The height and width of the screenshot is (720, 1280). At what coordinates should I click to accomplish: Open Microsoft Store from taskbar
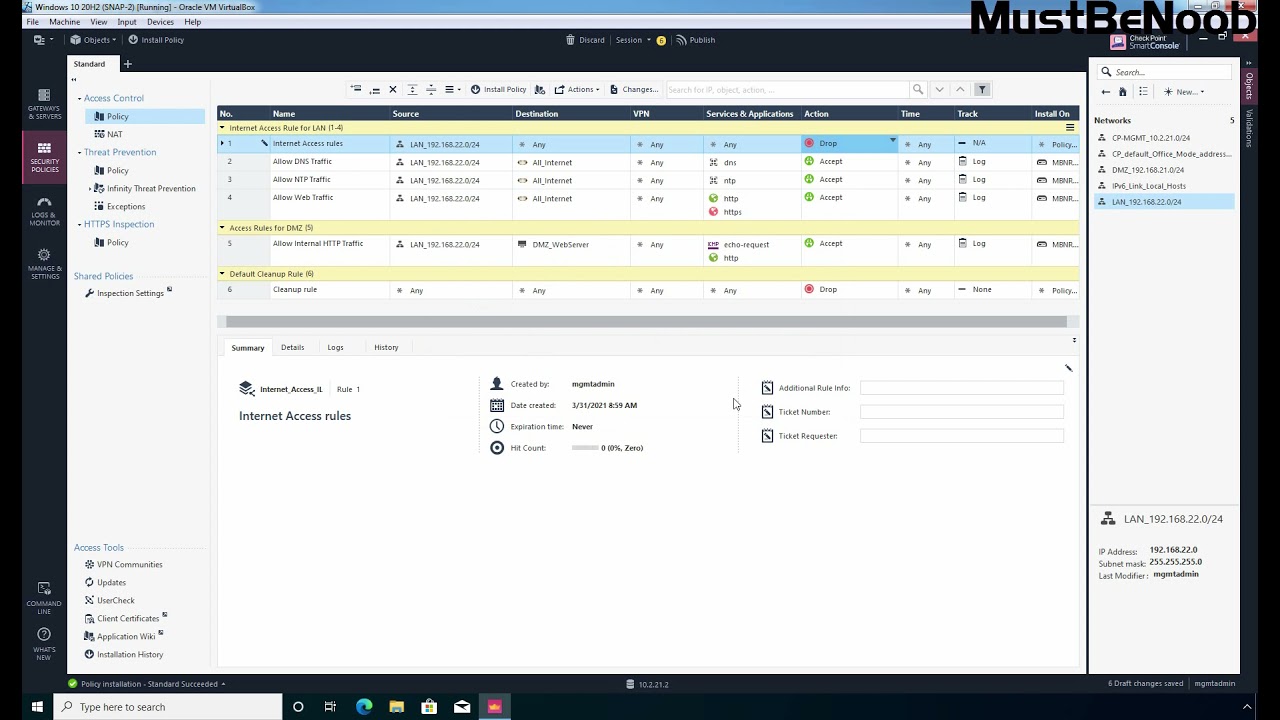[429, 706]
